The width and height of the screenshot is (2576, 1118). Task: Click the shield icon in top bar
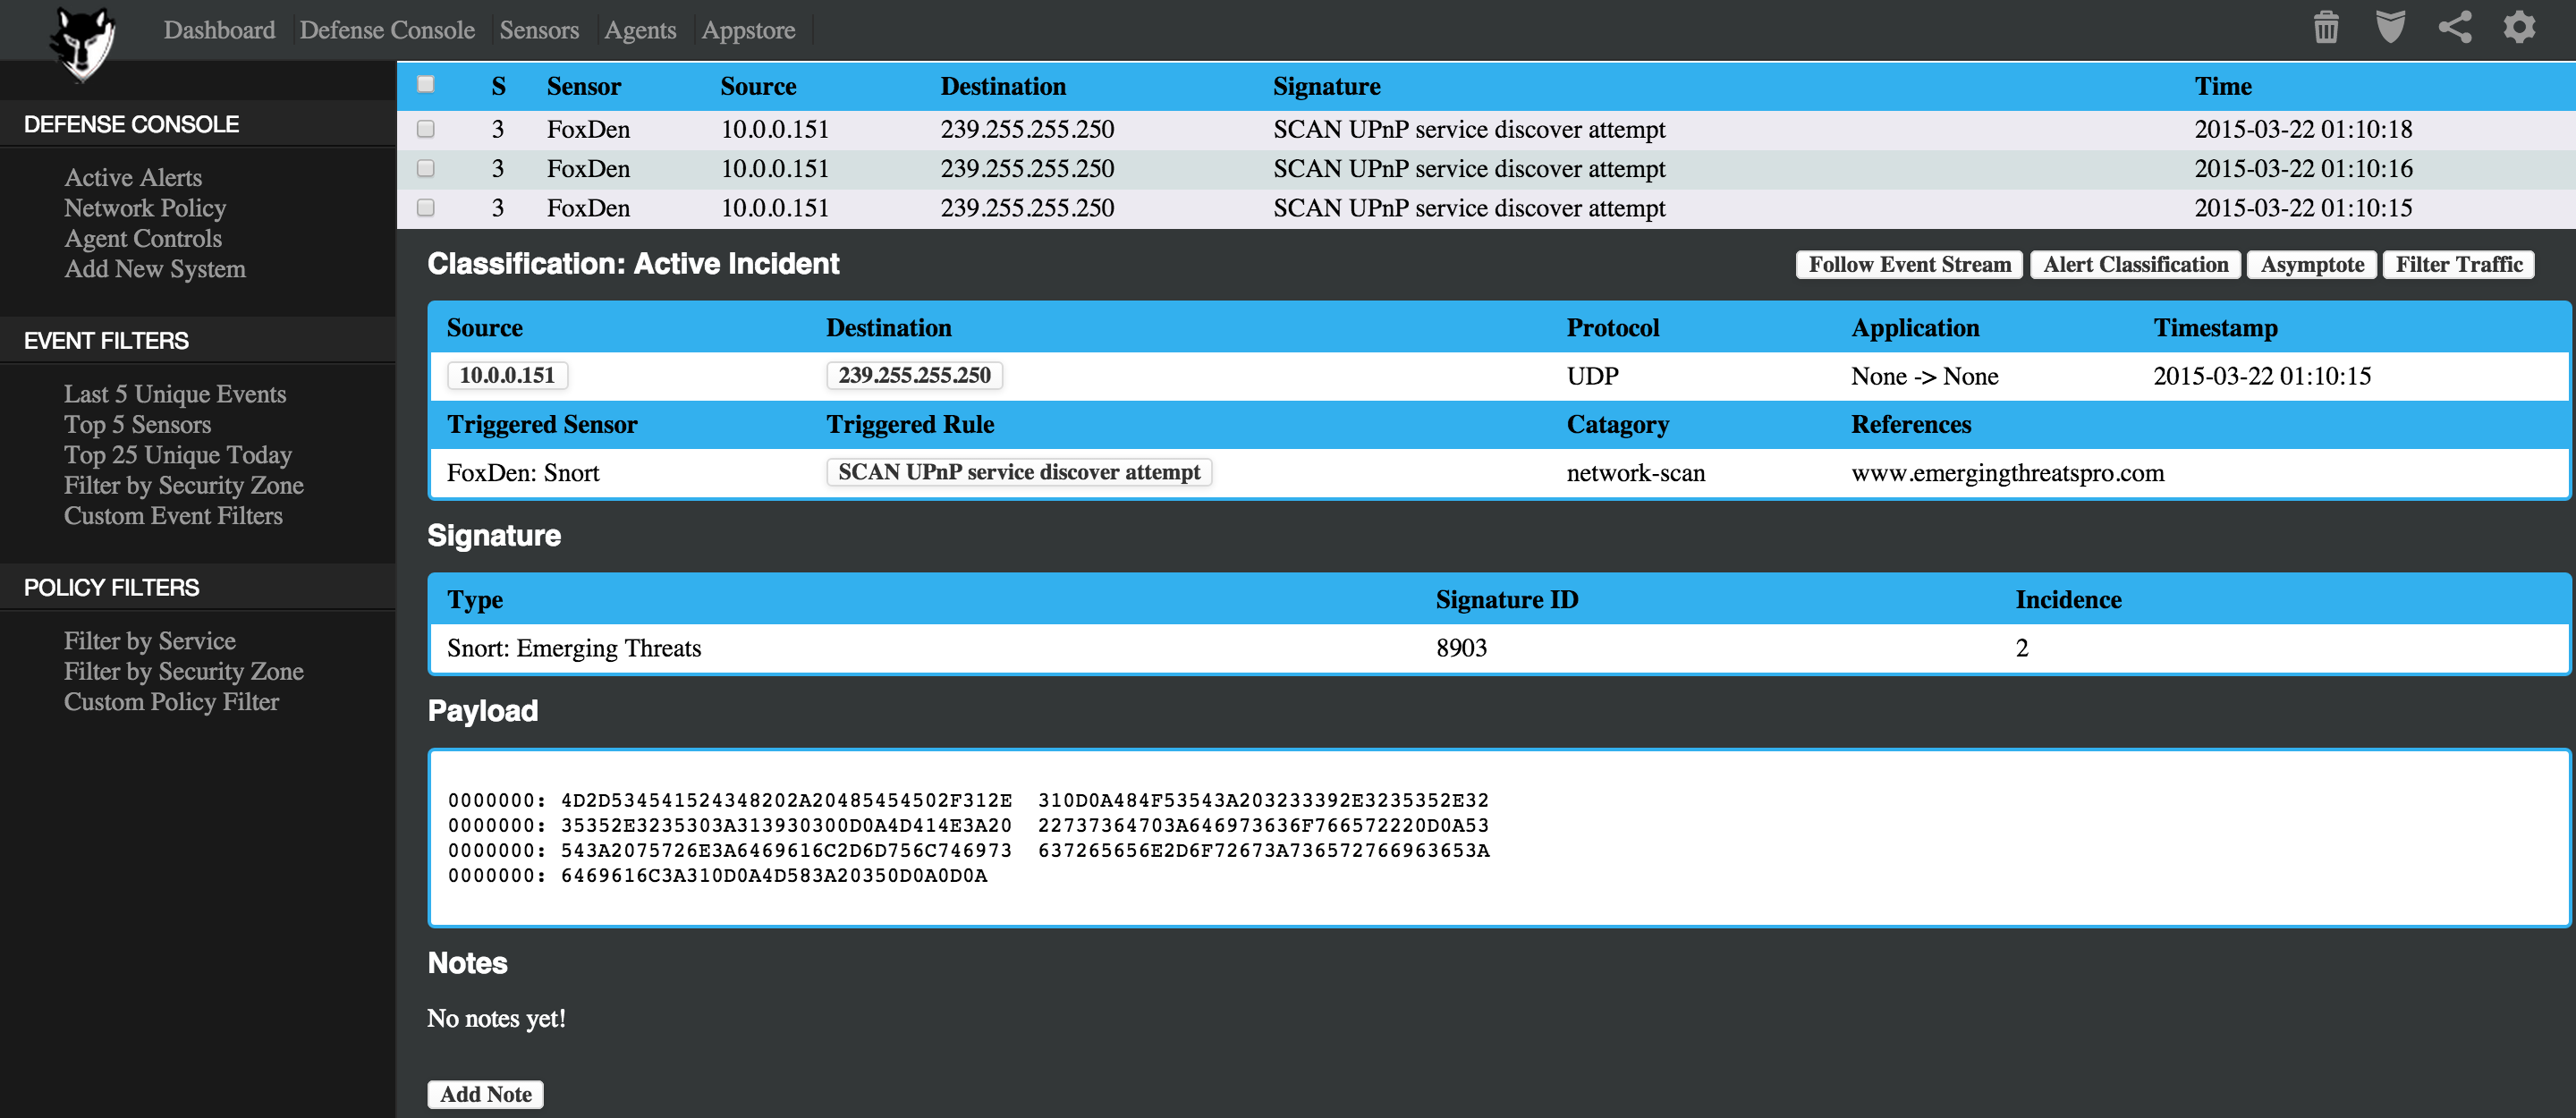click(2390, 28)
